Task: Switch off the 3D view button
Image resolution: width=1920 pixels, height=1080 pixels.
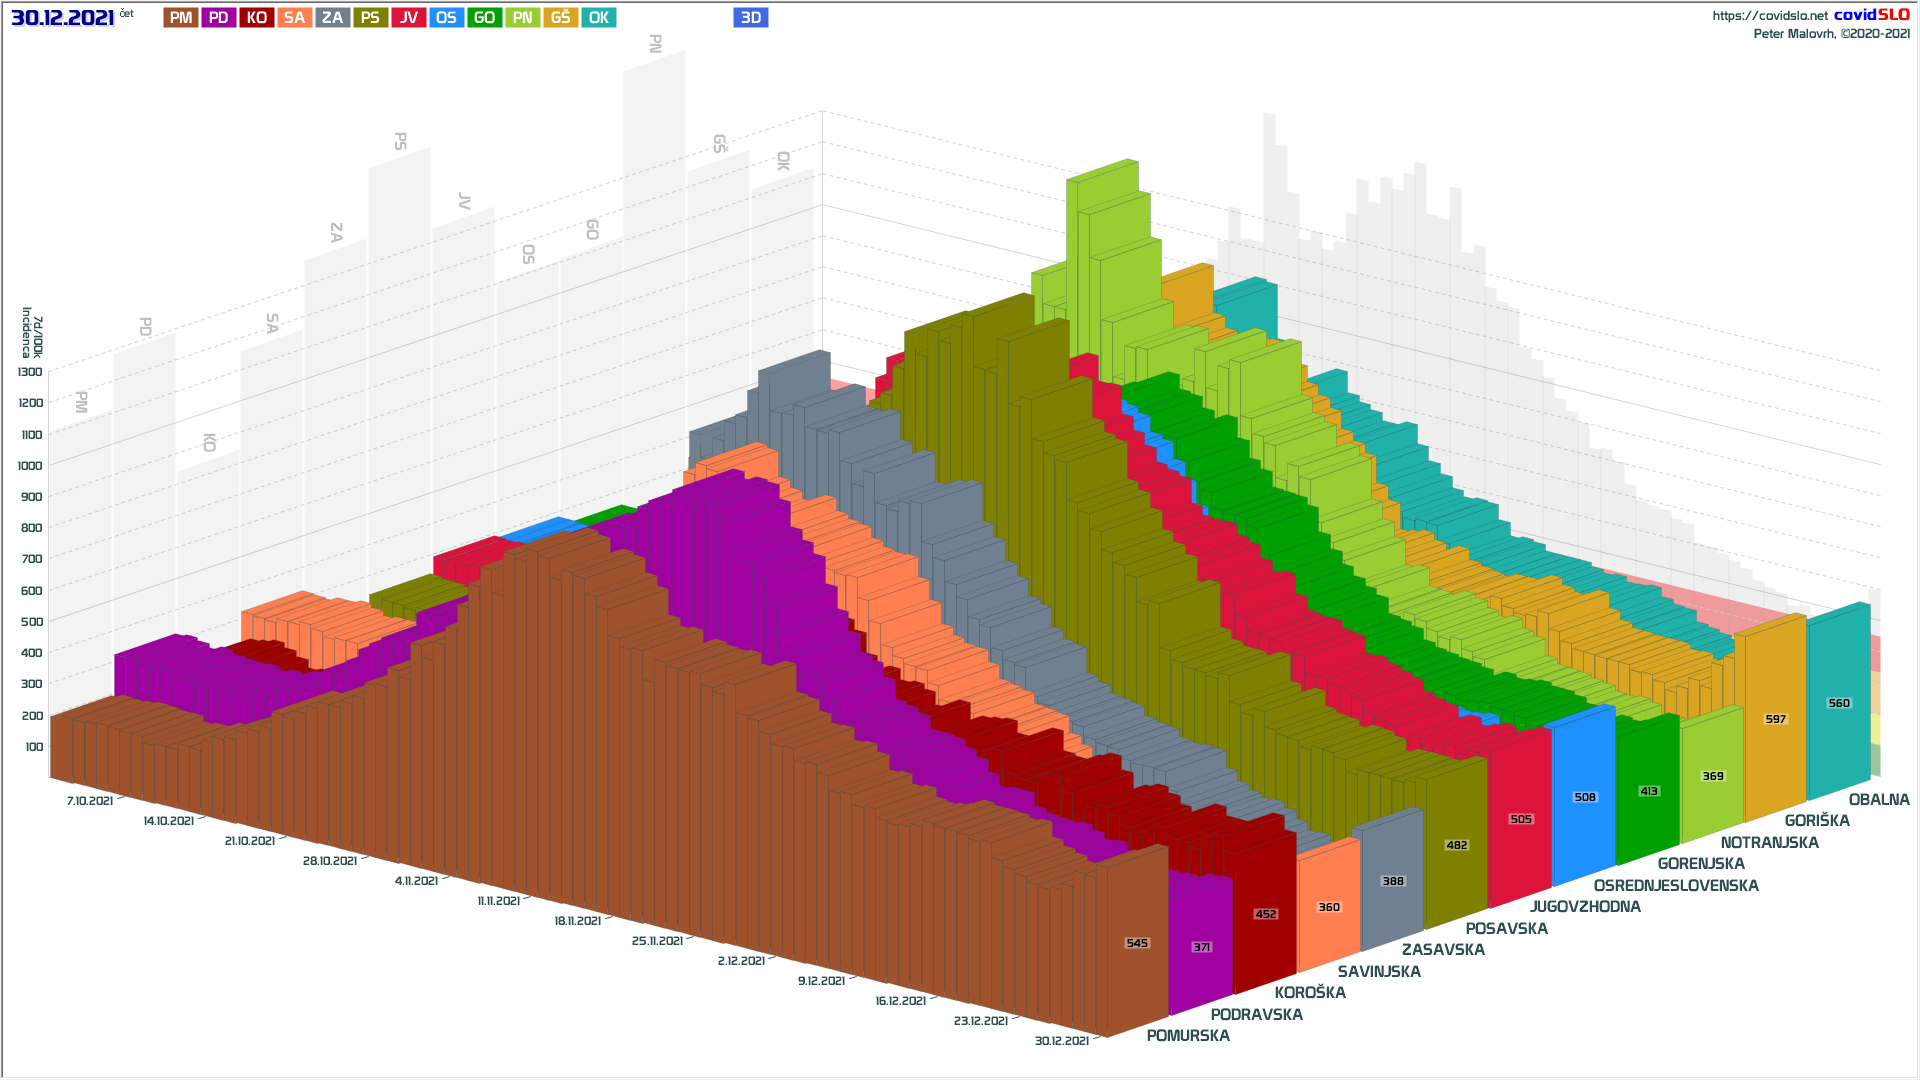Action: tap(751, 18)
